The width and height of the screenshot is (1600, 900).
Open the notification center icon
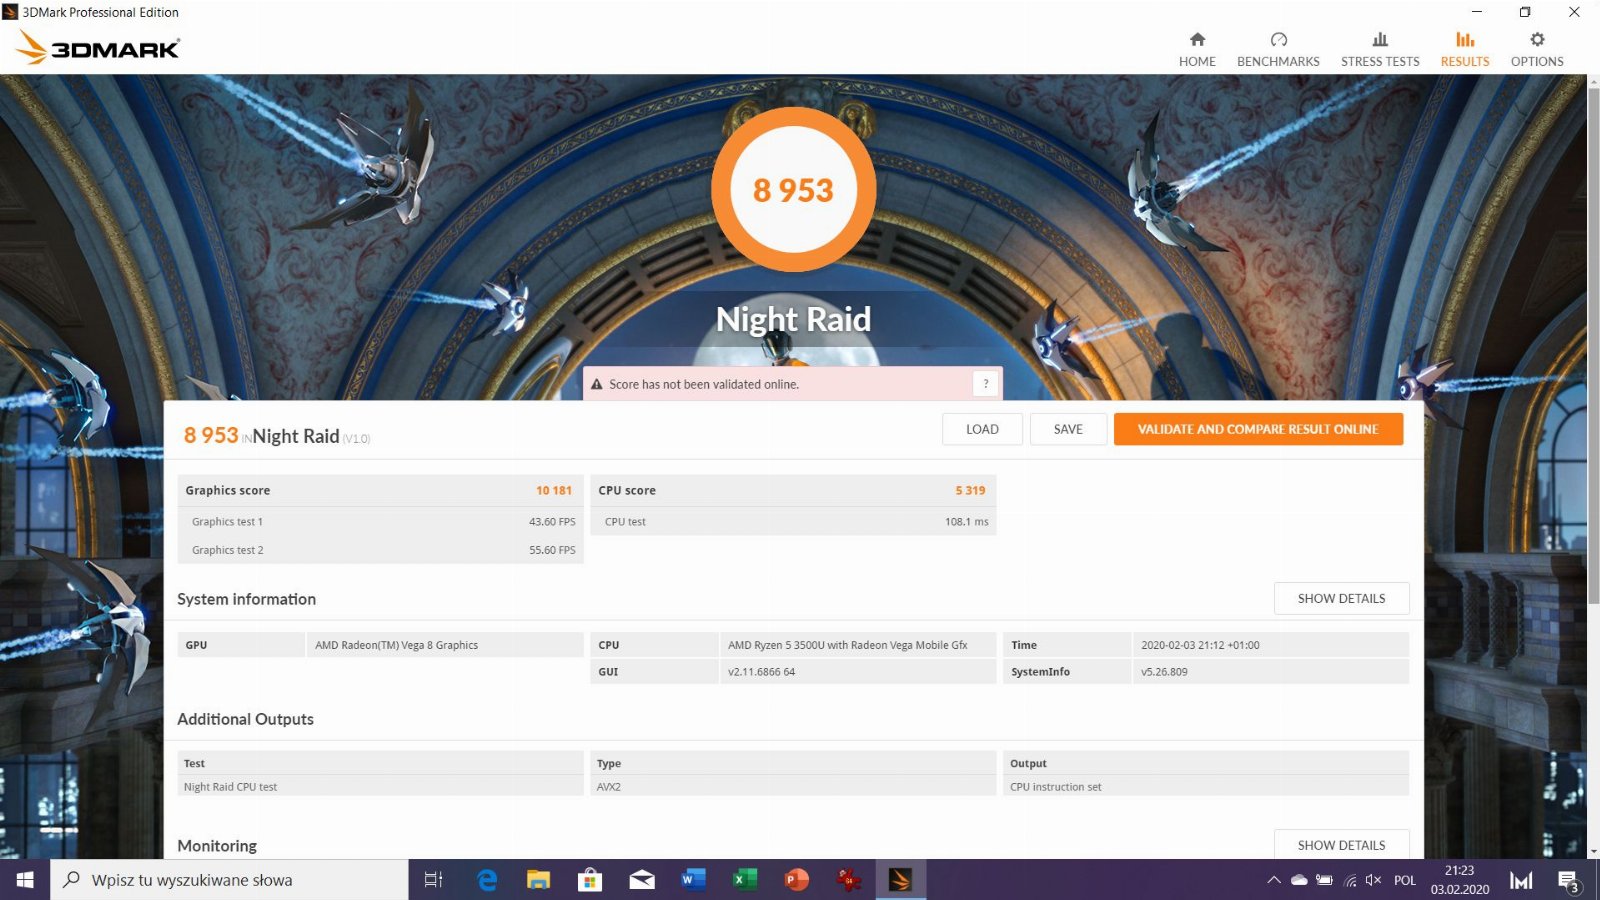1568,881
